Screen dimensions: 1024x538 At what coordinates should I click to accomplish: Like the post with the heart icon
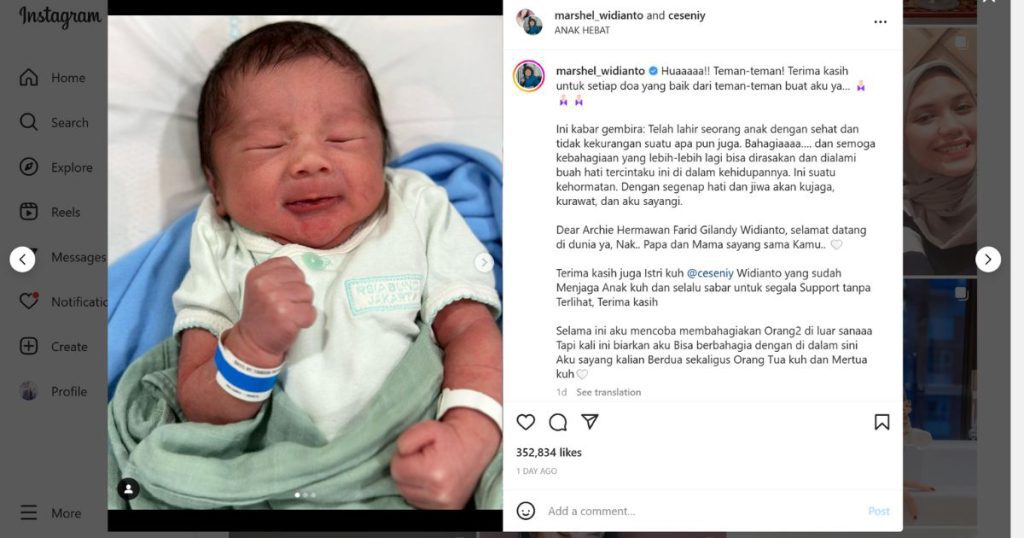pos(526,422)
